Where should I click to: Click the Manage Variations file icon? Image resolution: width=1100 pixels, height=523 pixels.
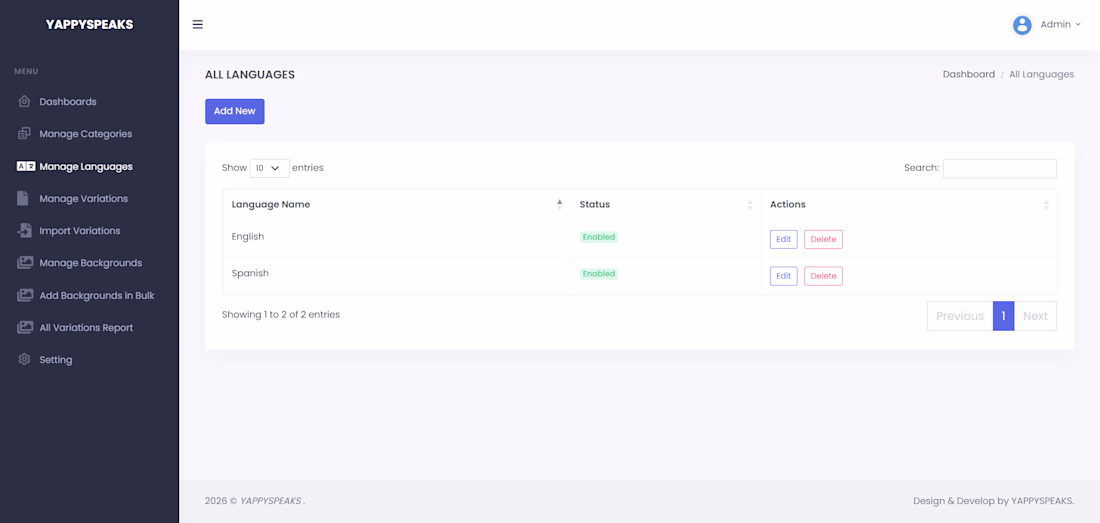point(23,198)
